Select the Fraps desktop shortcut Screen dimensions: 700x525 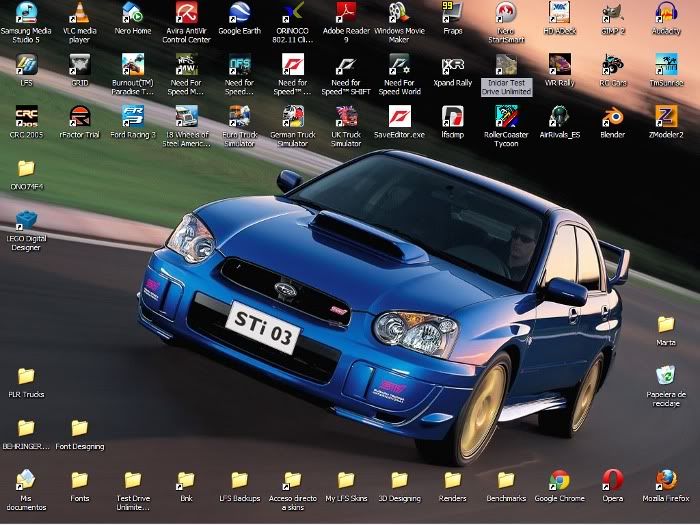pos(452,14)
